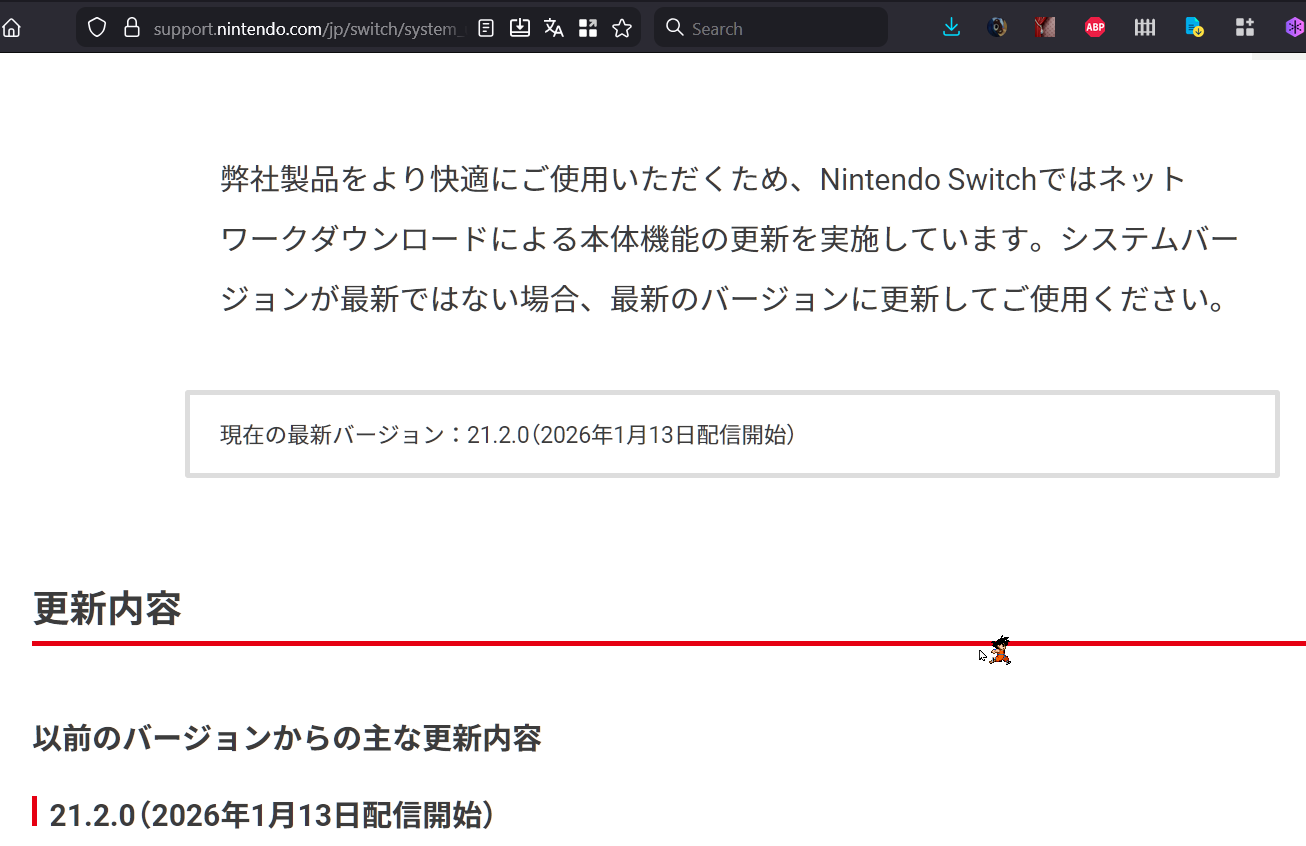Click the four-squares icon in address bar
The width and height of the screenshot is (1306, 846).
point(588,28)
